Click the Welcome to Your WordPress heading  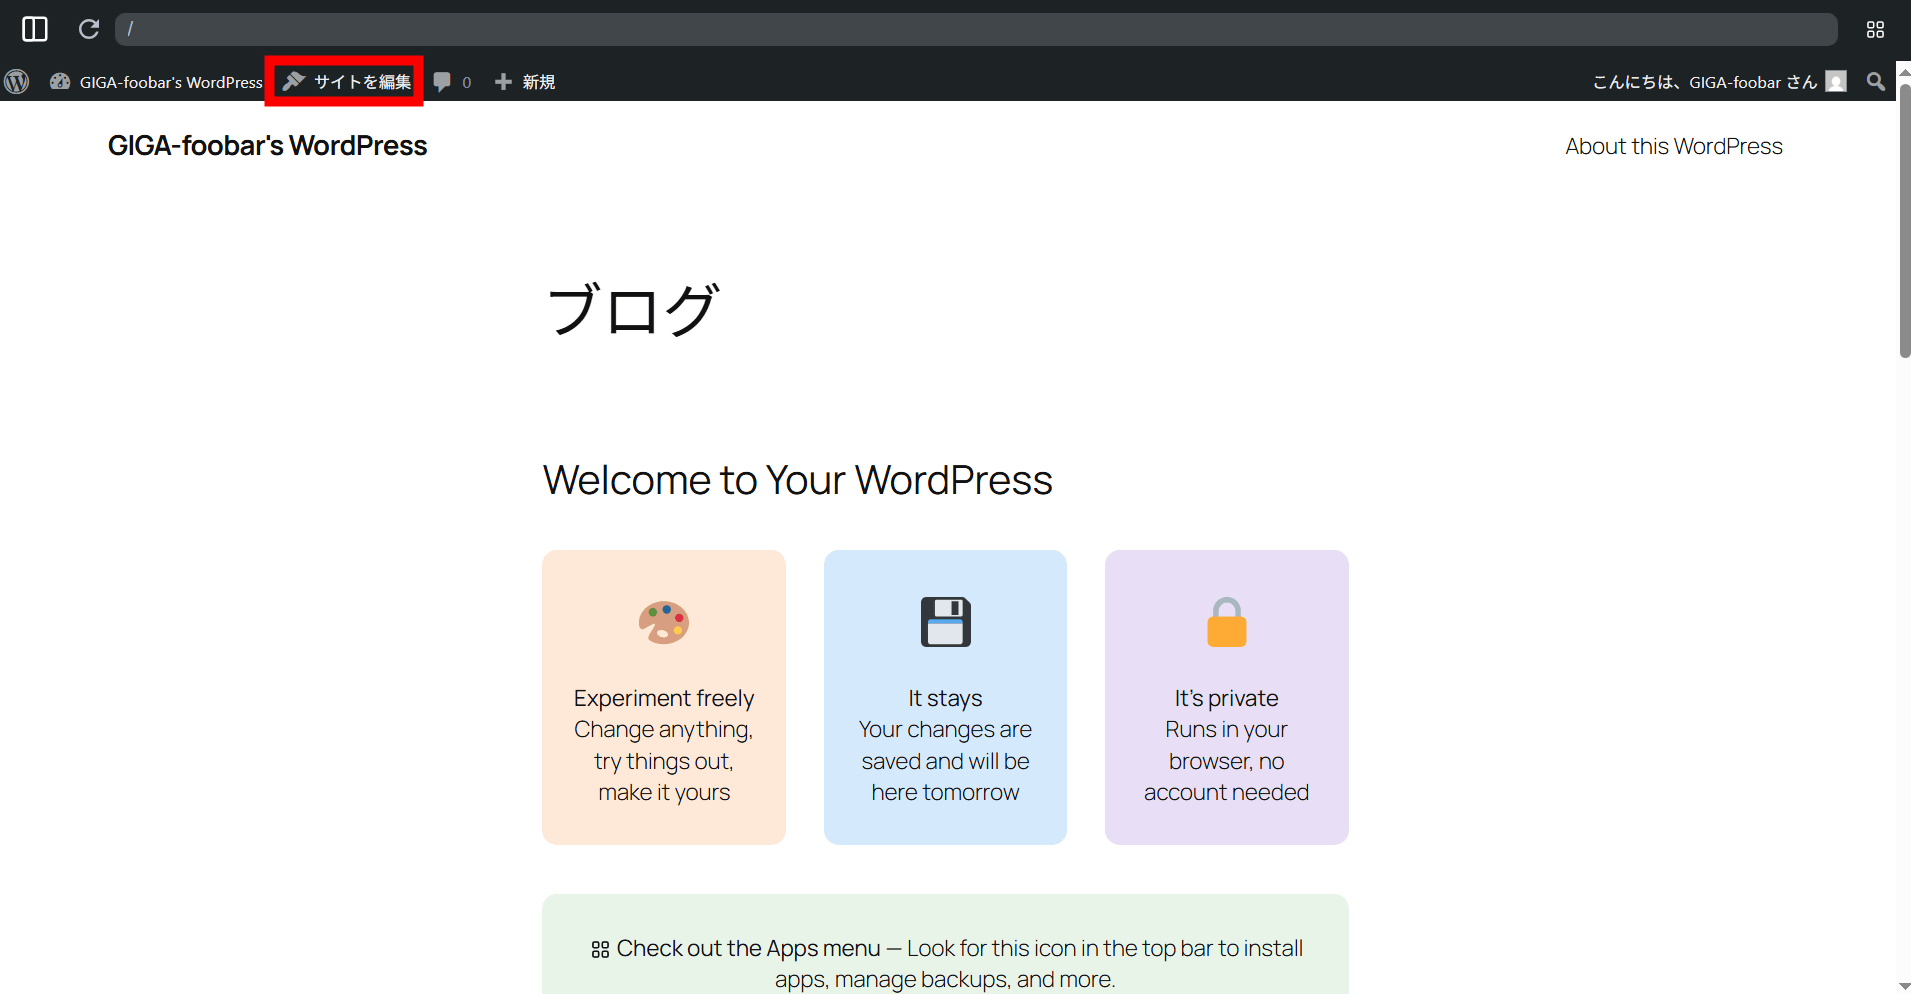point(797,480)
